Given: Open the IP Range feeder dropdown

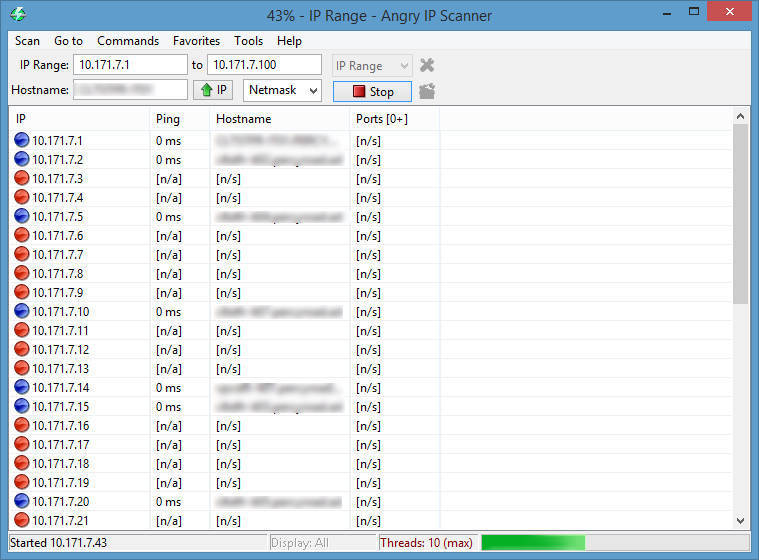Looking at the screenshot, I should (x=372, y=66).
